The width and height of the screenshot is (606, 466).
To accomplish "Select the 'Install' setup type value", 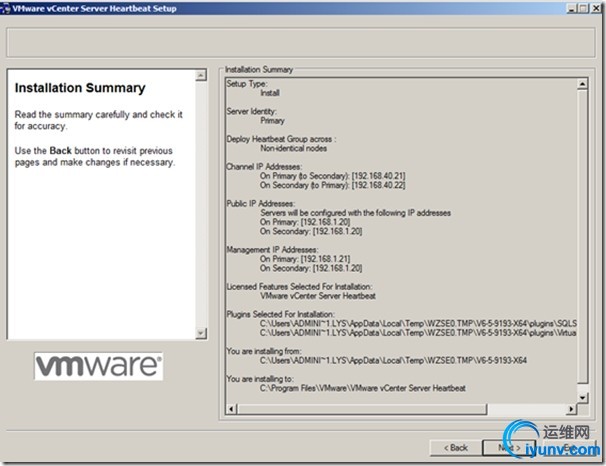I will [x=270, y=93].
